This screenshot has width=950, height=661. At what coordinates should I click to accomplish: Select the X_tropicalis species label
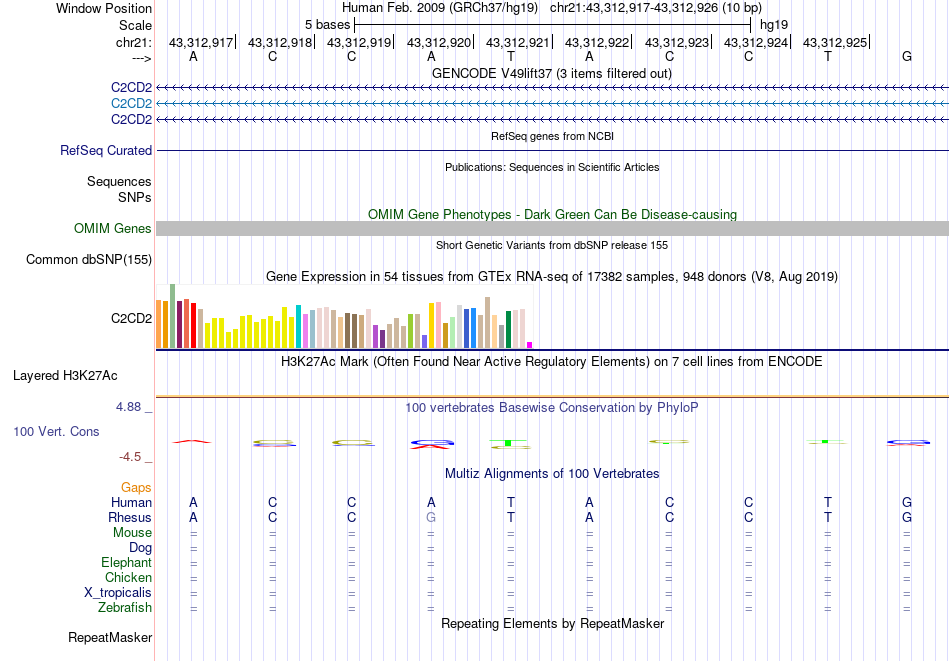[x=118, y=593]
